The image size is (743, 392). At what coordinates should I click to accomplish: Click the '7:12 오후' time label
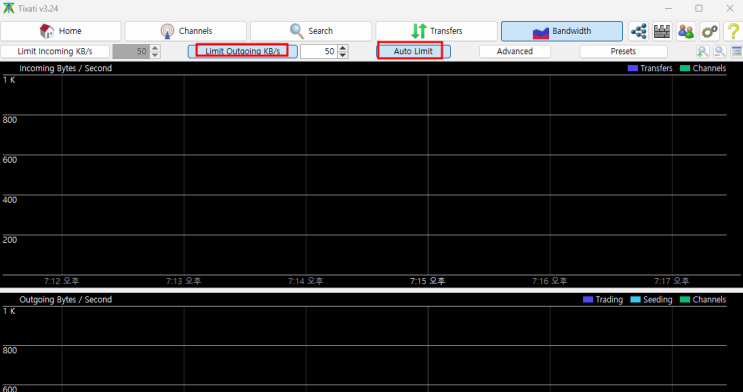coord(62,281)
